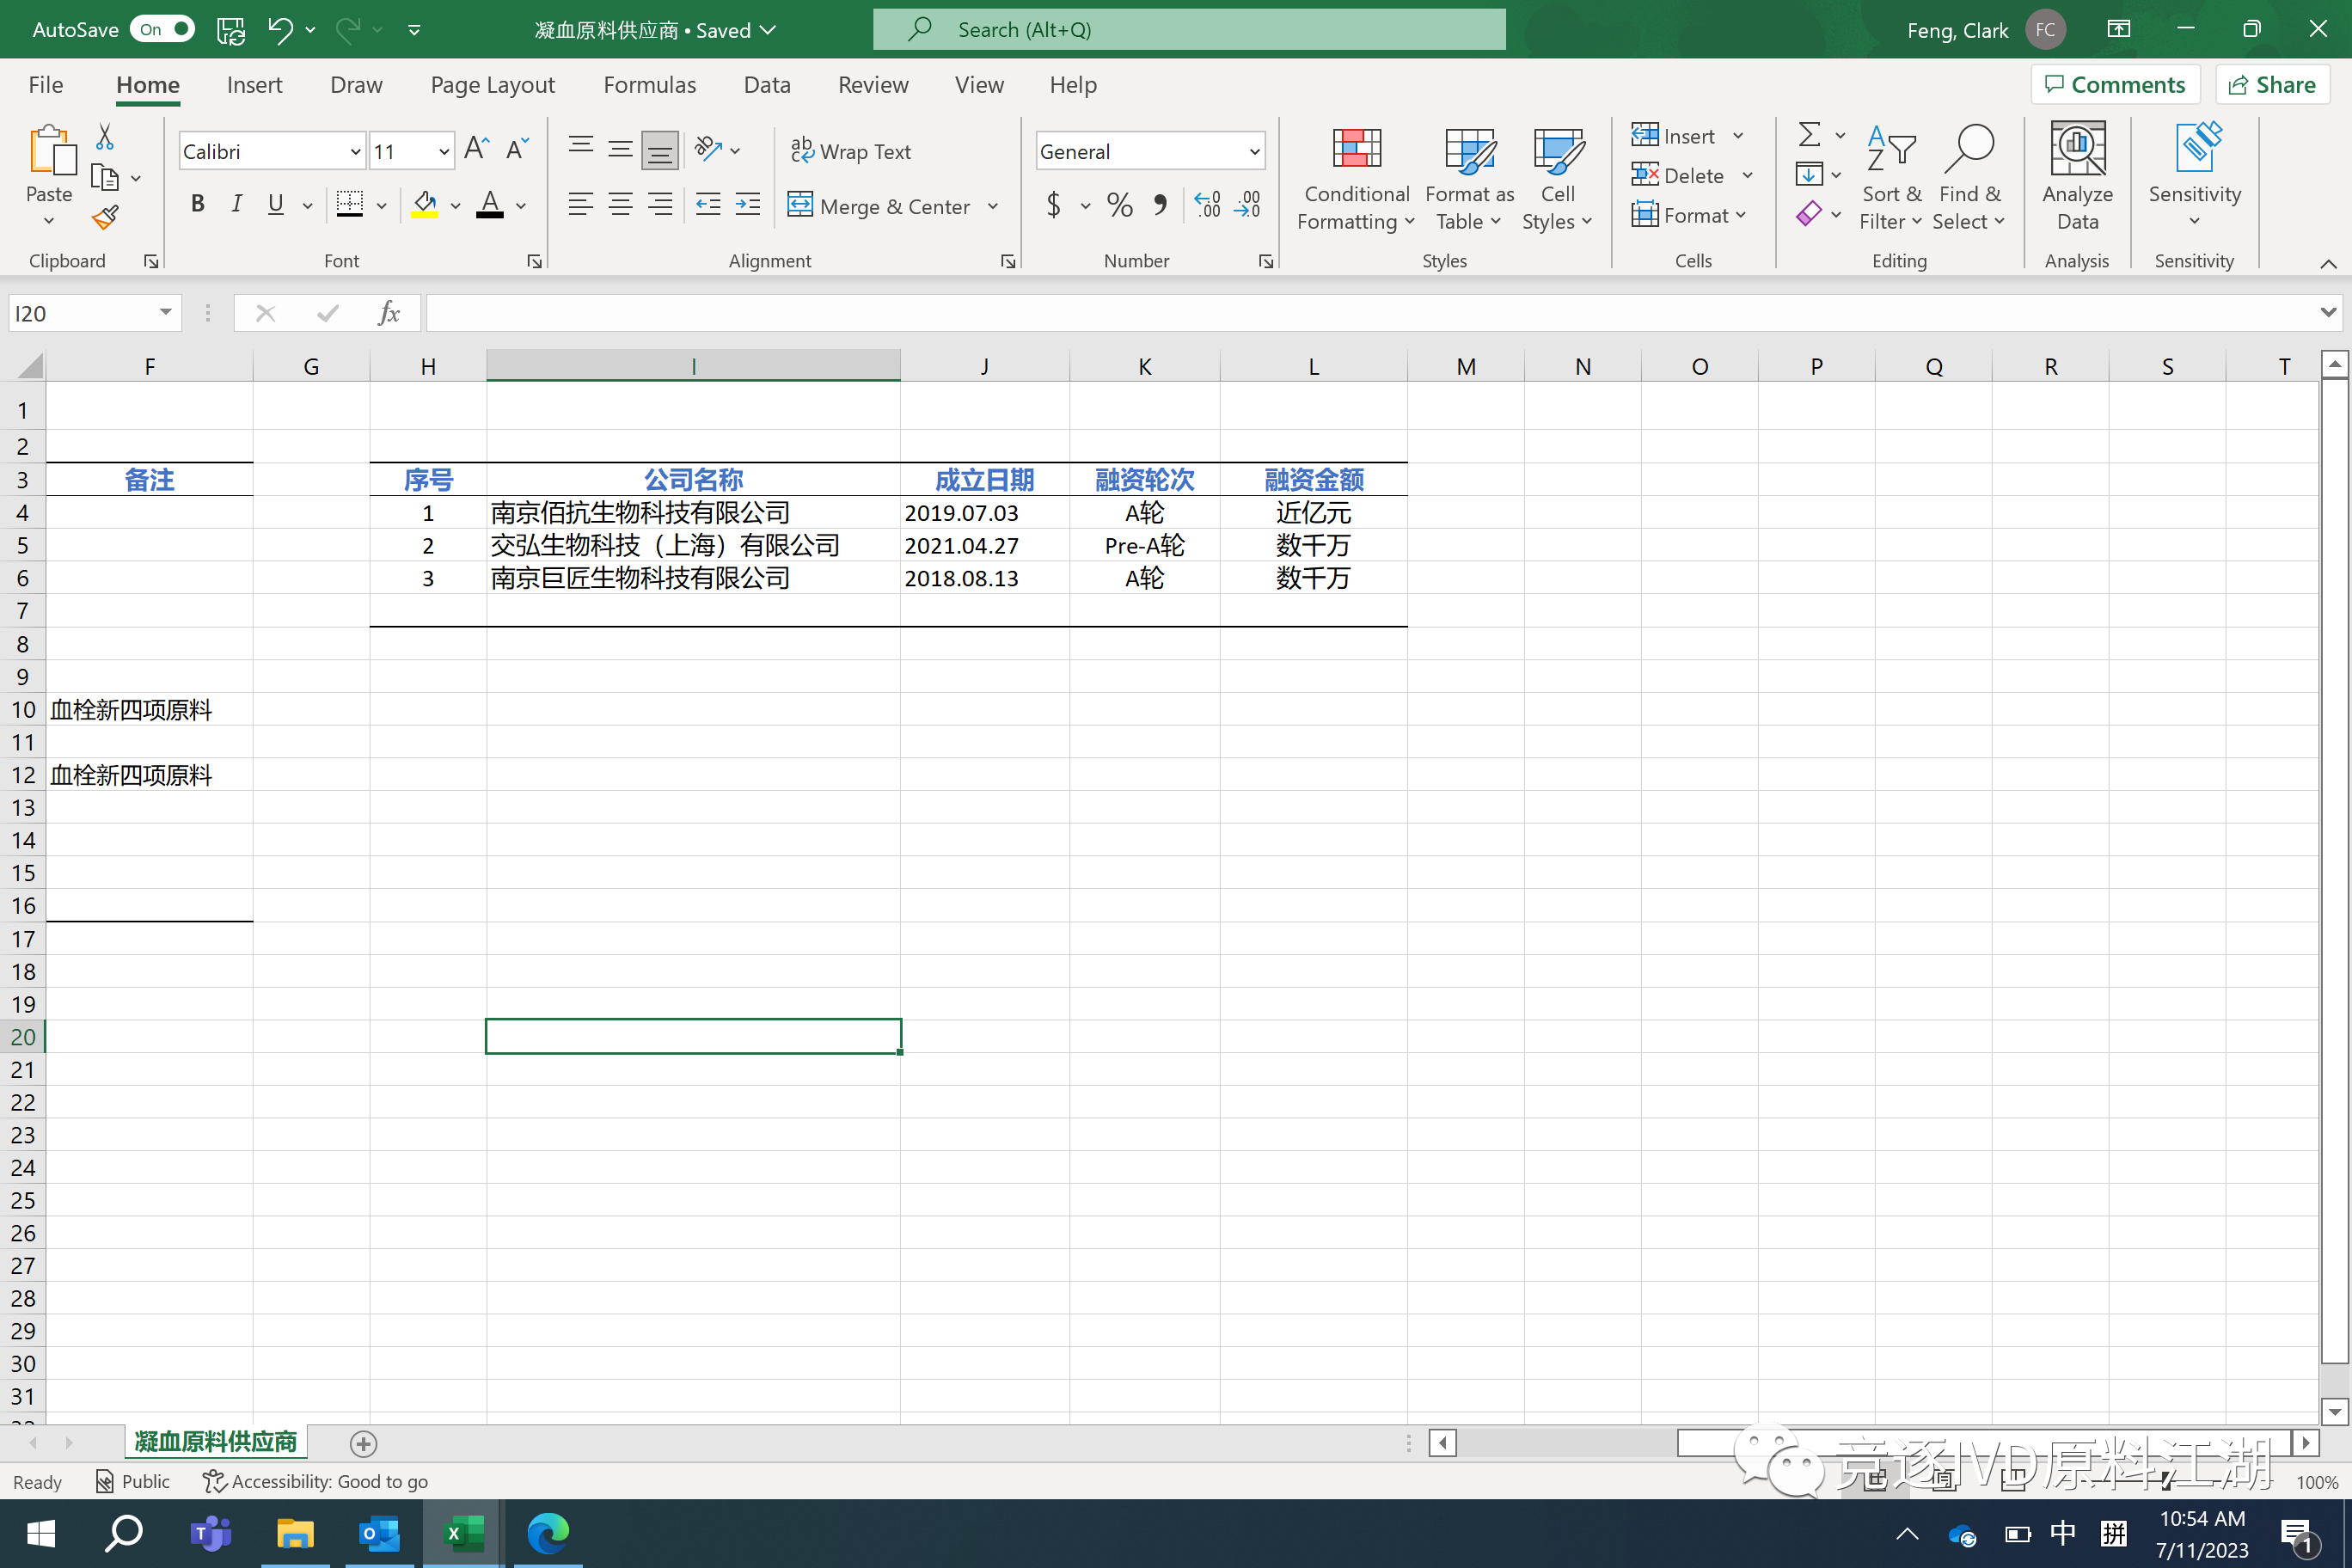This screenshot has height=1568, width=2352.
Task: Switch to the Formulas ribbon tab
Action: pos(649,85)
